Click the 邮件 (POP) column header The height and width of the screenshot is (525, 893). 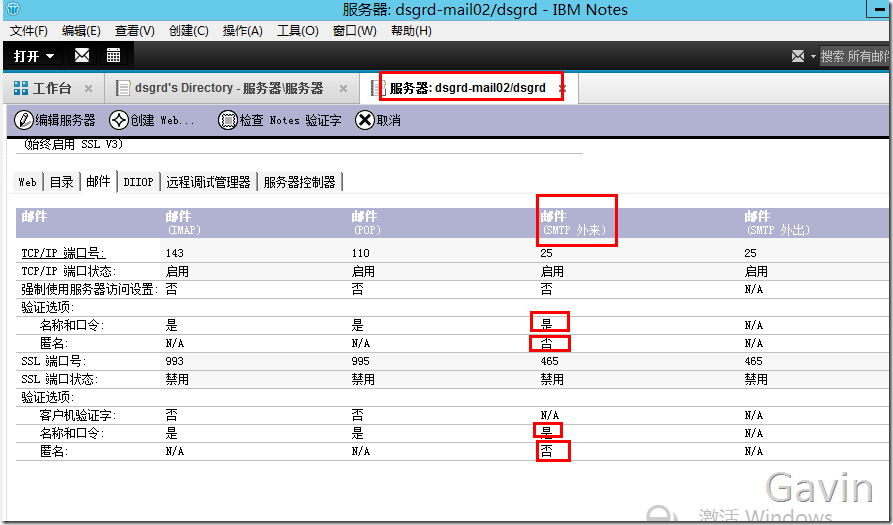click(x=366, y=223)
